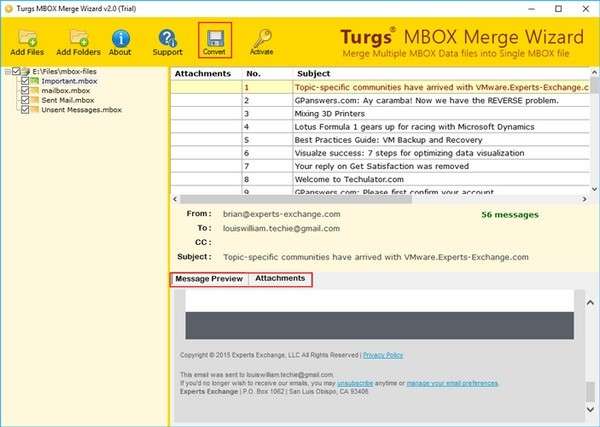Uncheck the Important.mbox checkbox
This screenshot has width=600, height=427.
(x=25, y=81)
